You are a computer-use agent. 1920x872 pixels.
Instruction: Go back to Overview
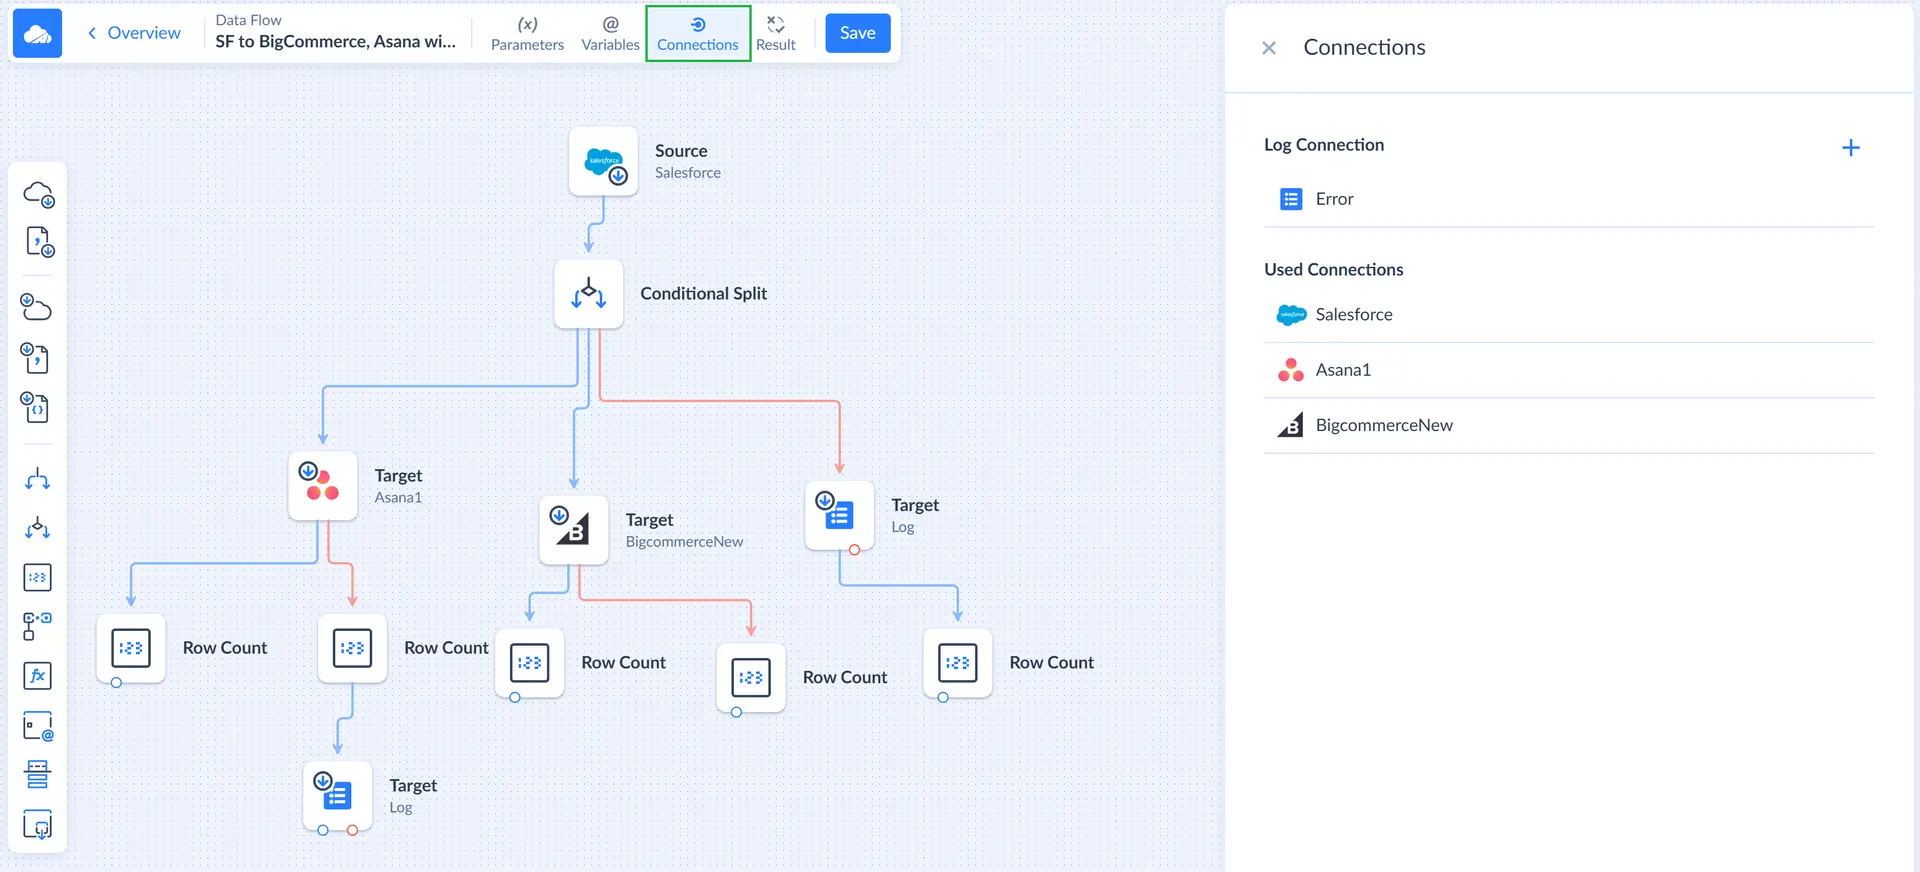click(x=134, y=33)
